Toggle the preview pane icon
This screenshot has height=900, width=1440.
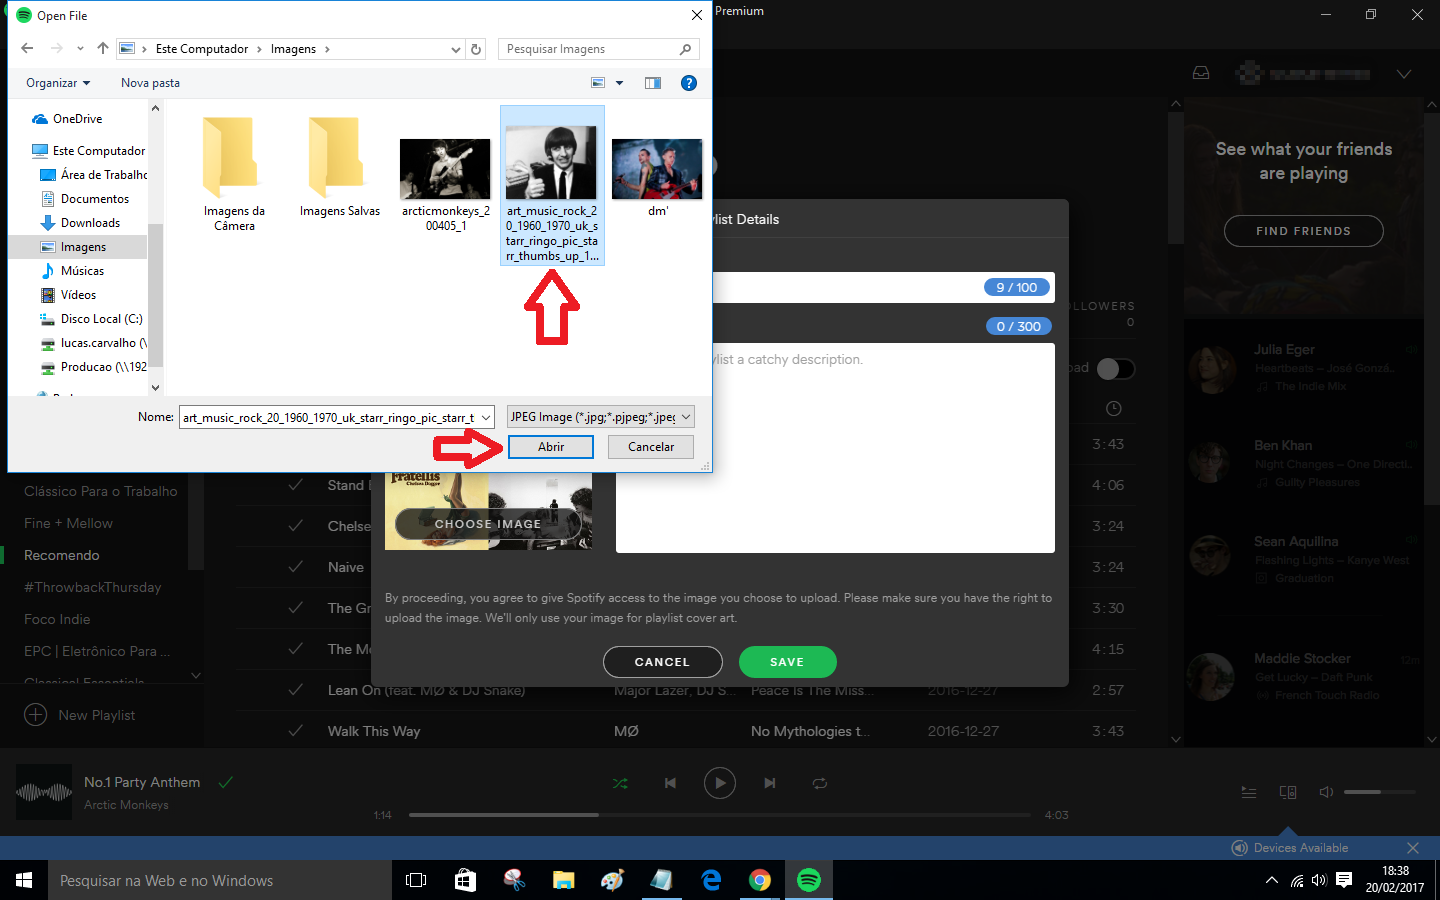point(653,83)
